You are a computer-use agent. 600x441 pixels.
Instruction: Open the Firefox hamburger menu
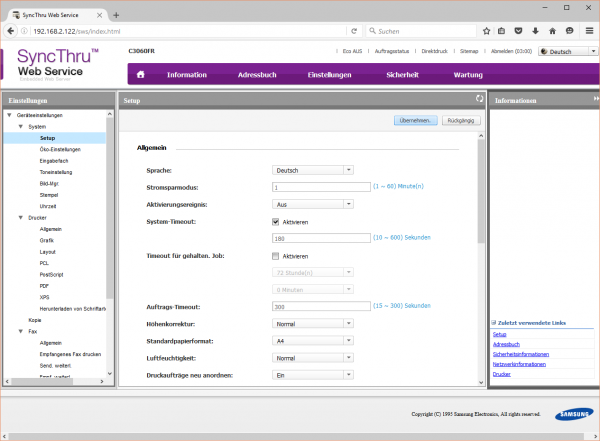tap(588, 31)
